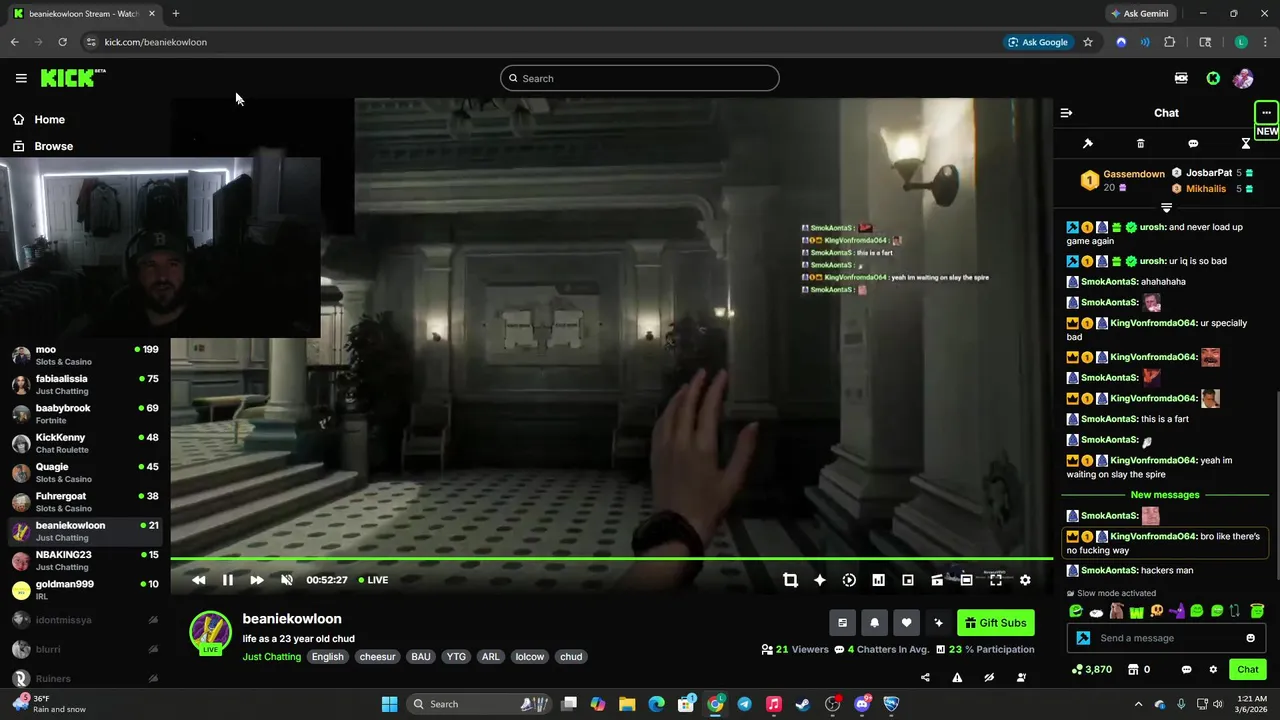Click the hourglass slow-mode icon
Image resolution: width=1280 pixels, height=720 pixels.
click(x=1246, y=144)
